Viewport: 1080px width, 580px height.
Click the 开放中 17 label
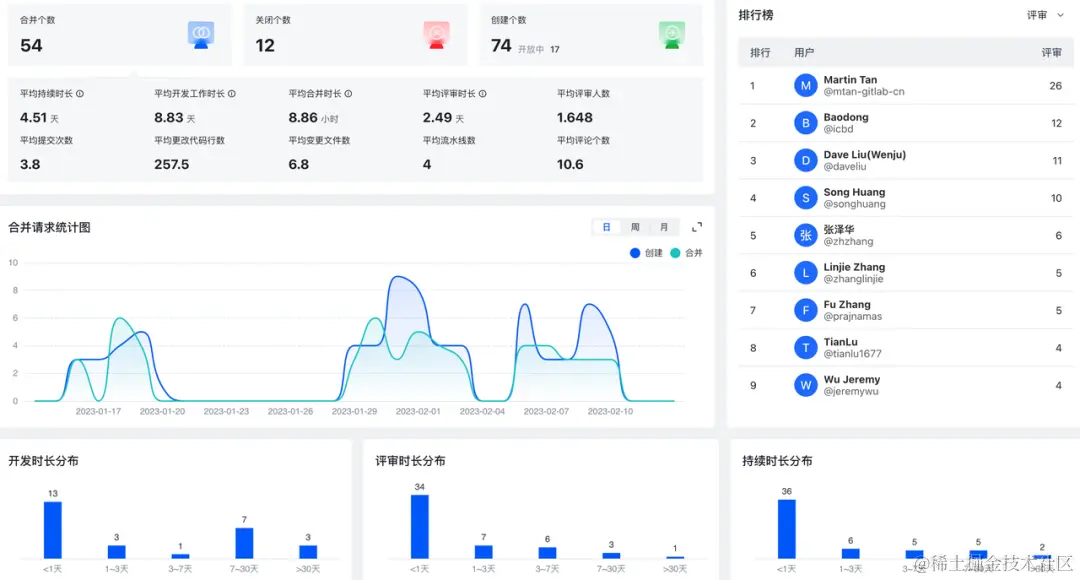tap(539, 50)
